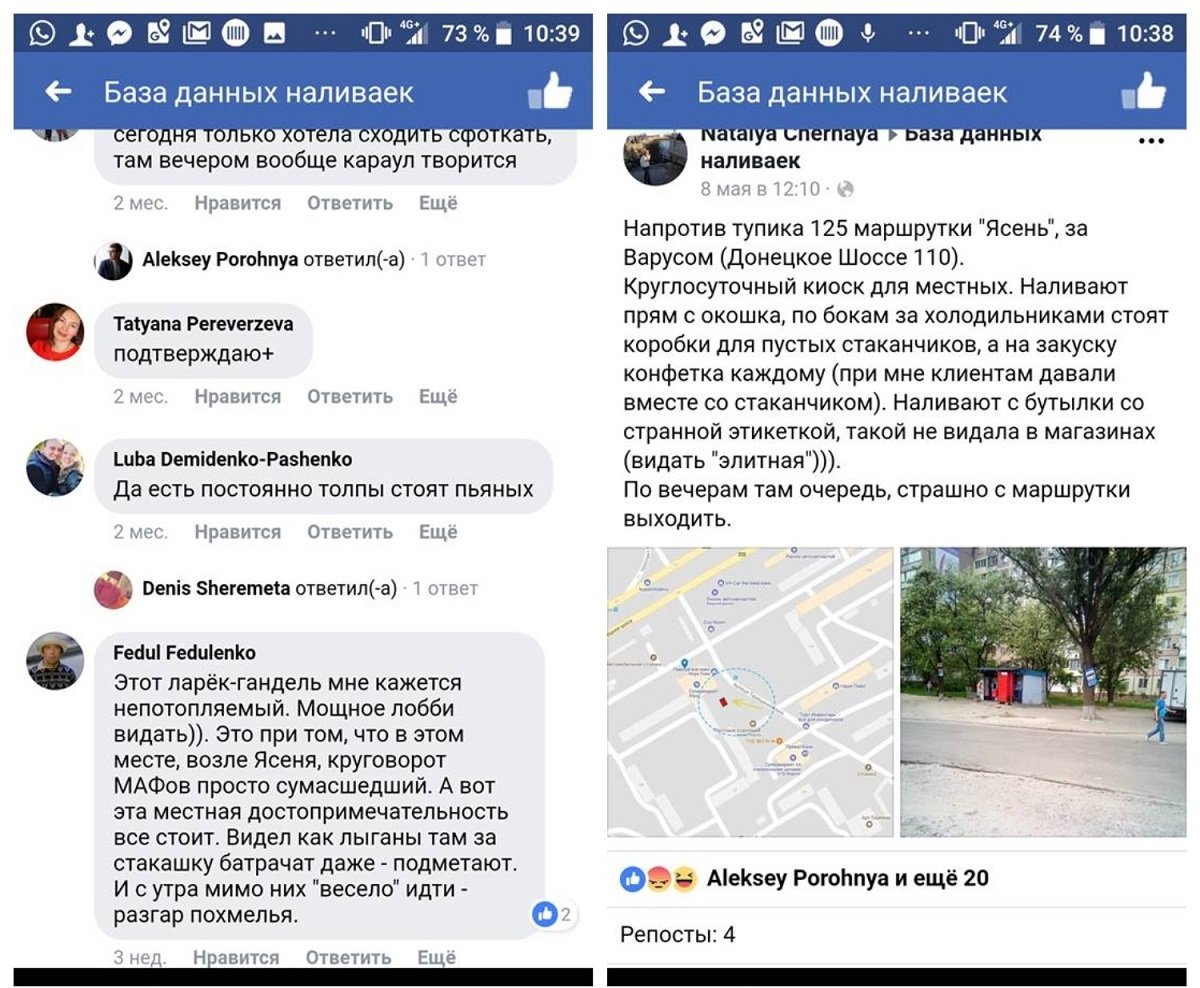Tap Ответить under Fedul Fedulenko's comment
Viewport: 1200px width, 988px height.
coord(349,958)
